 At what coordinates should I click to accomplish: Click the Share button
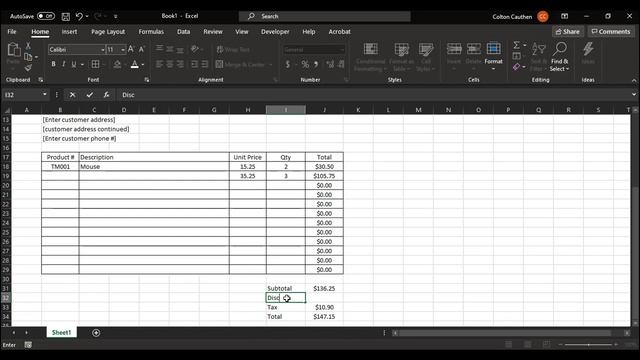coord(568,31)
